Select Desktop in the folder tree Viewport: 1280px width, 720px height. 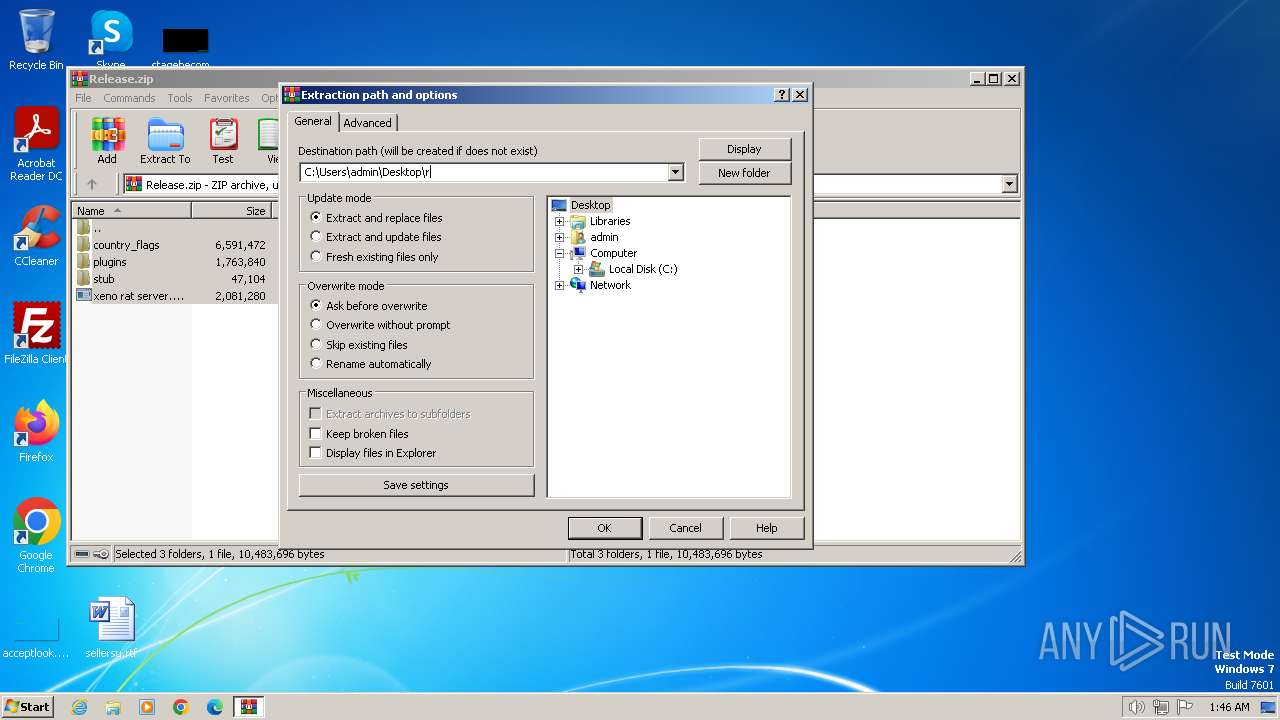click(590, 205)
